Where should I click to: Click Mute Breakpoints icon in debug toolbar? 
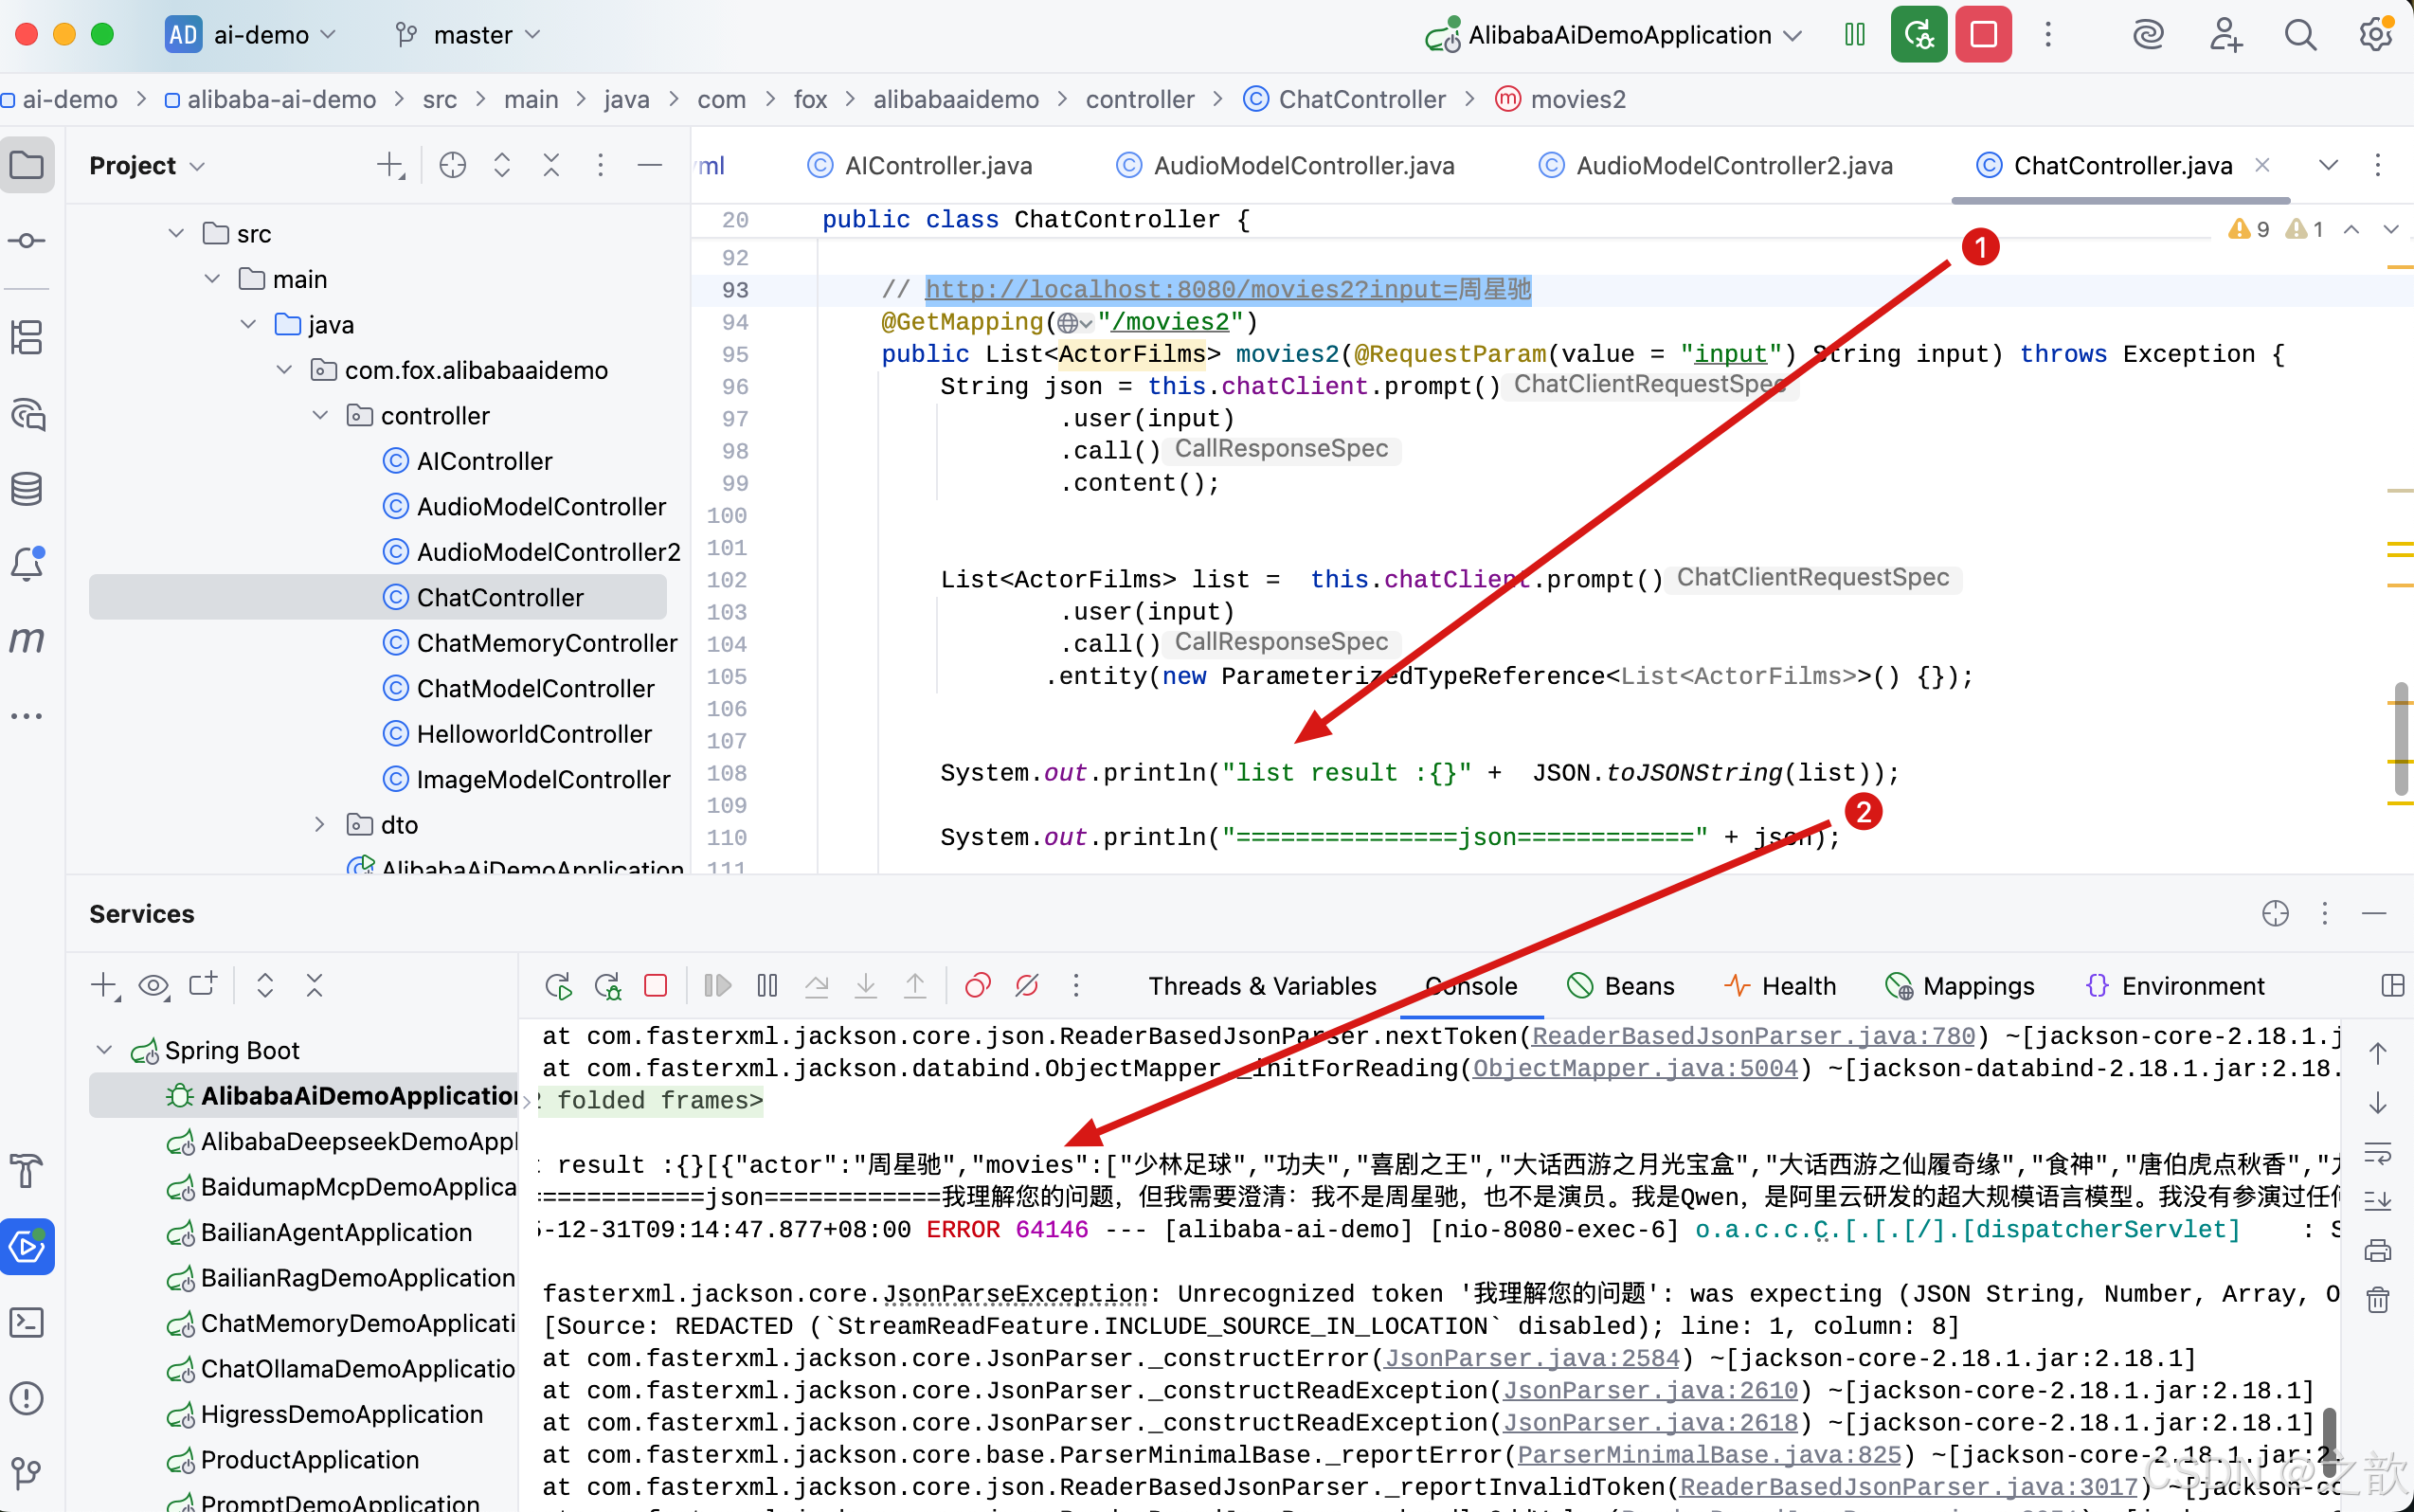point(1026,986)
